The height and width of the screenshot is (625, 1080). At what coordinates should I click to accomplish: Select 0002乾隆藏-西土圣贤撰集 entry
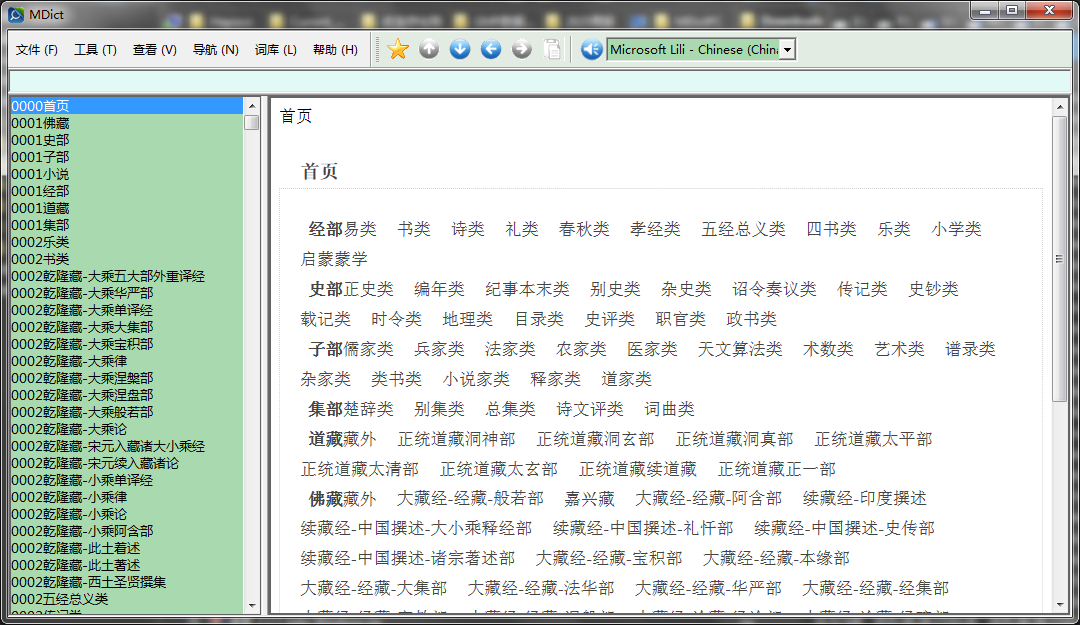click(x=126, y=582)
